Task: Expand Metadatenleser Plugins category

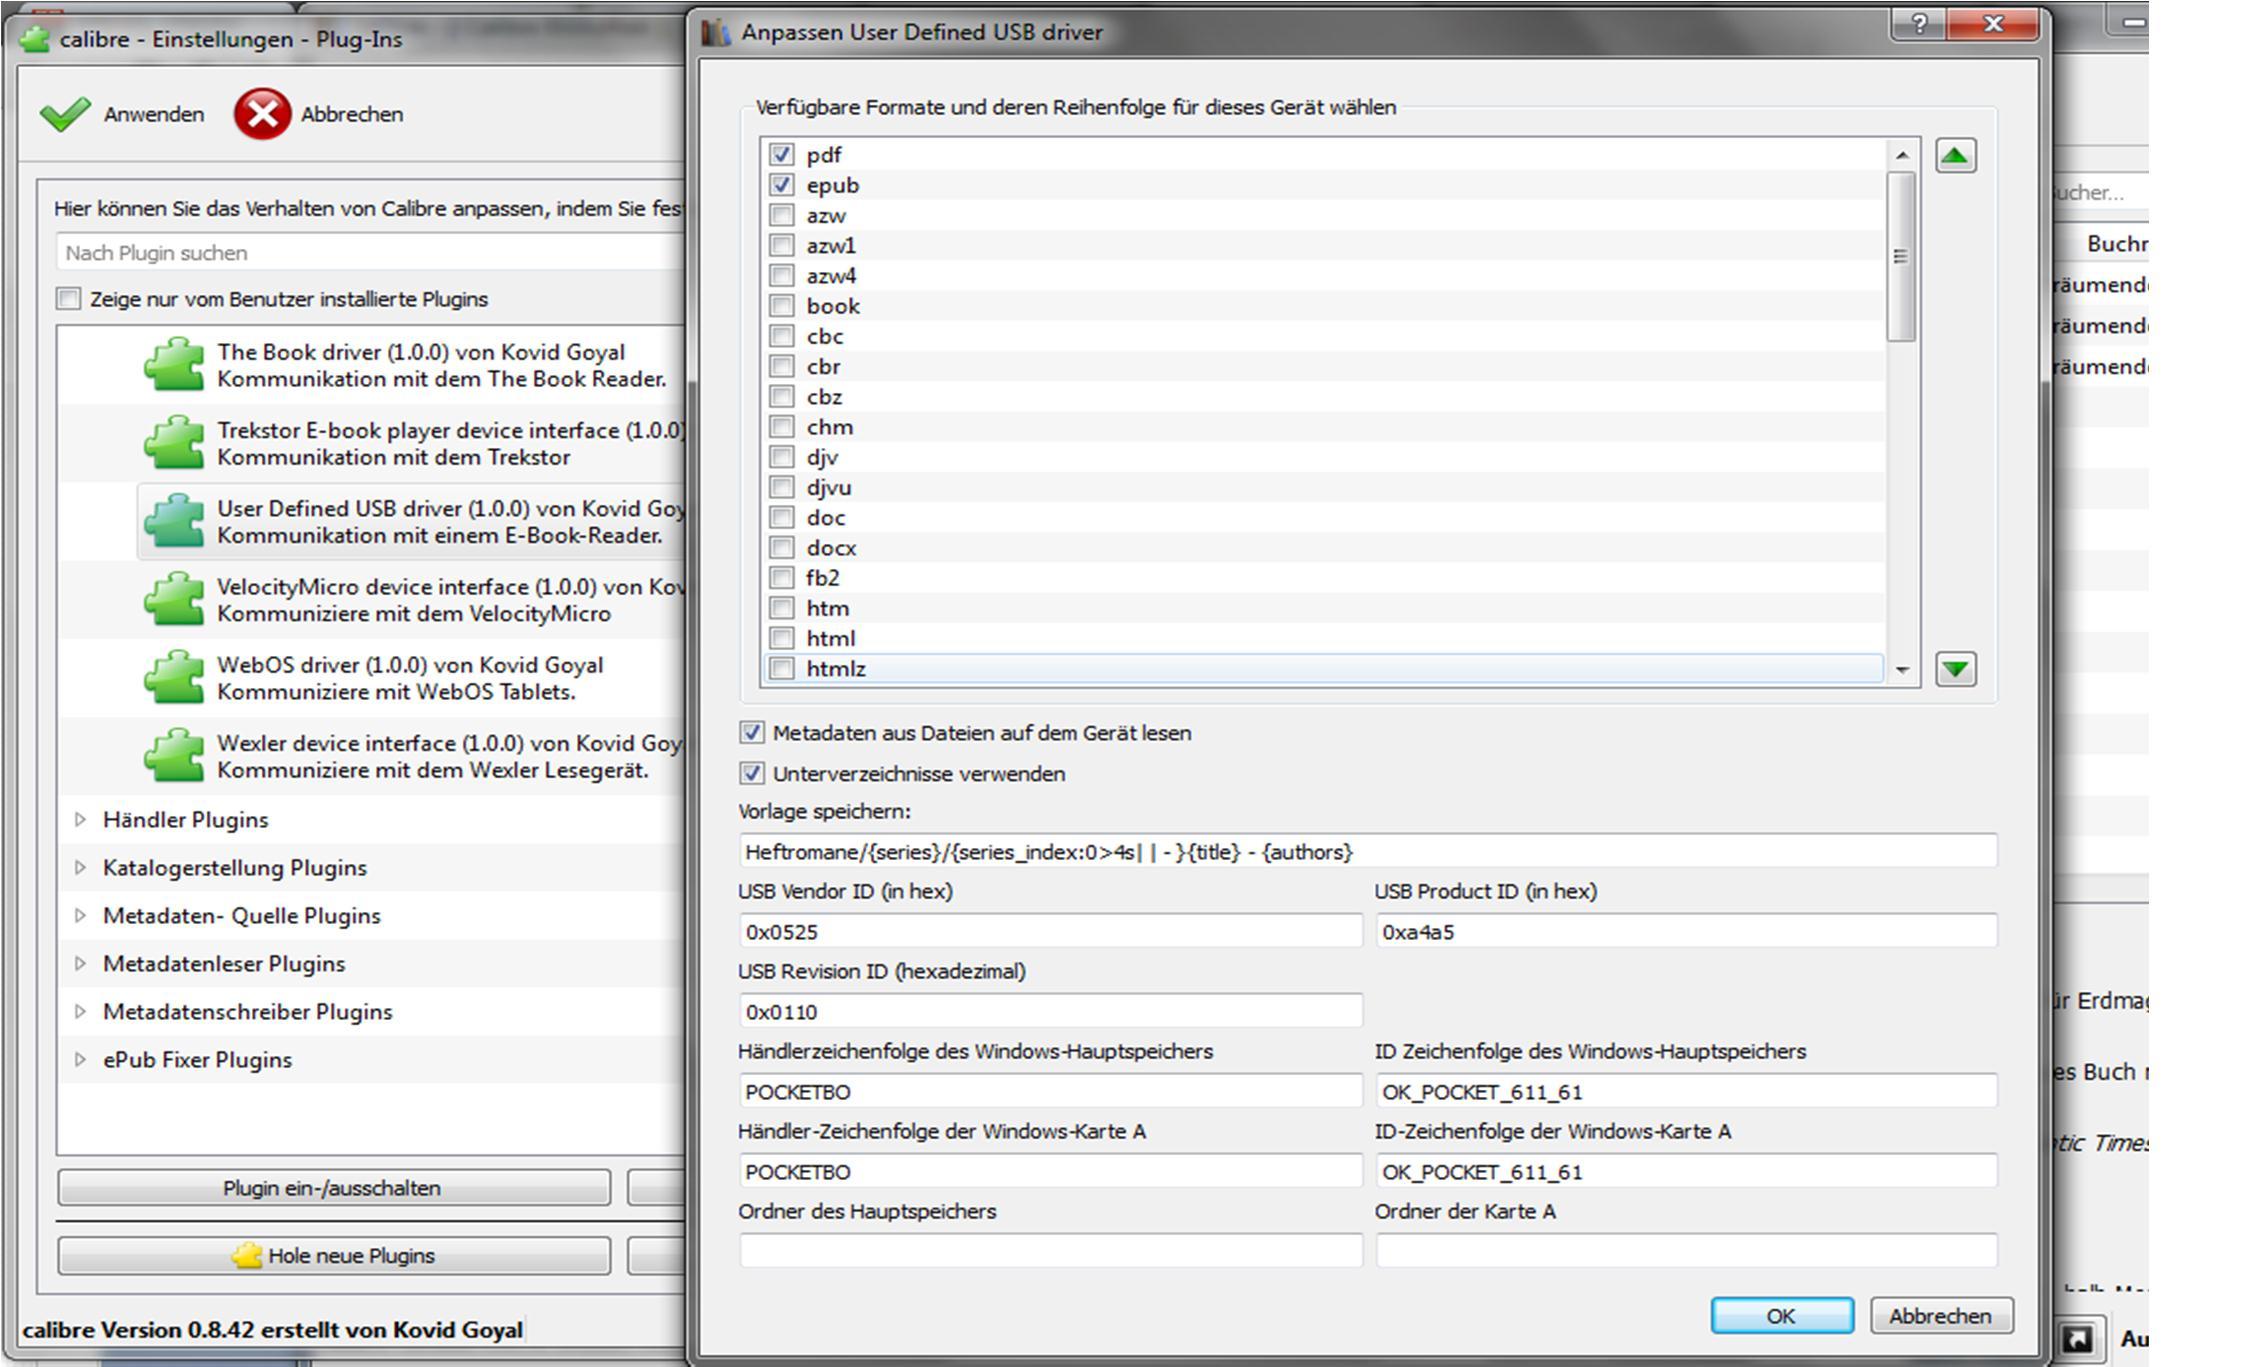Action: 80,964
